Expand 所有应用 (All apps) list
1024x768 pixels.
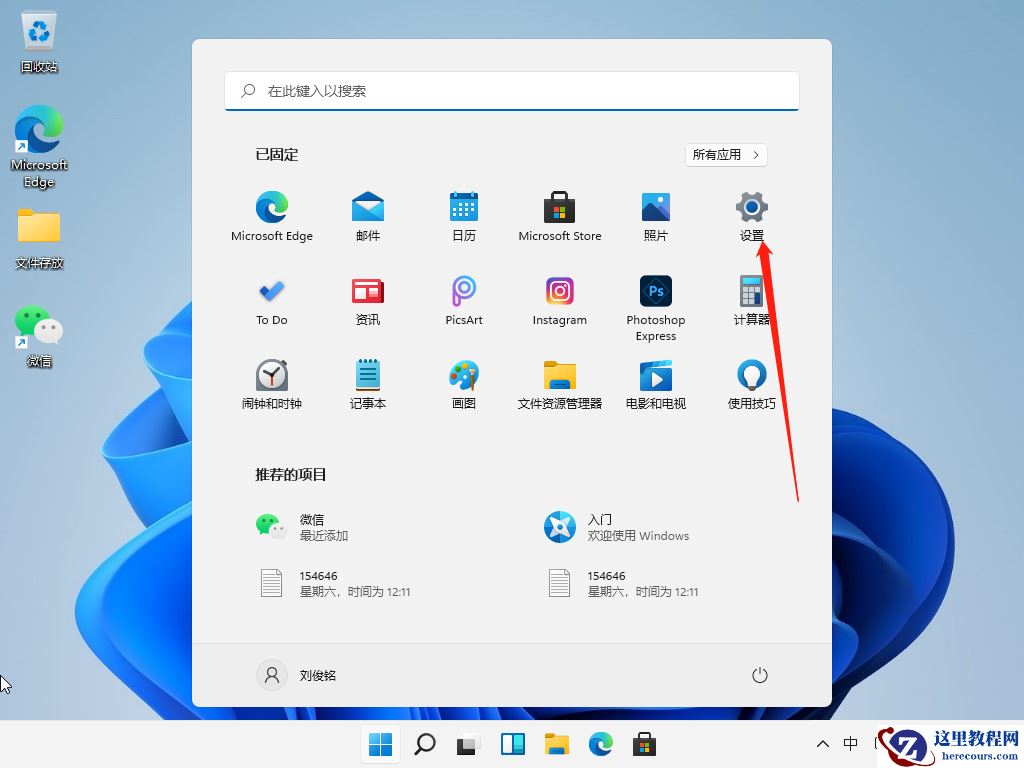click(x=726, y=154)
